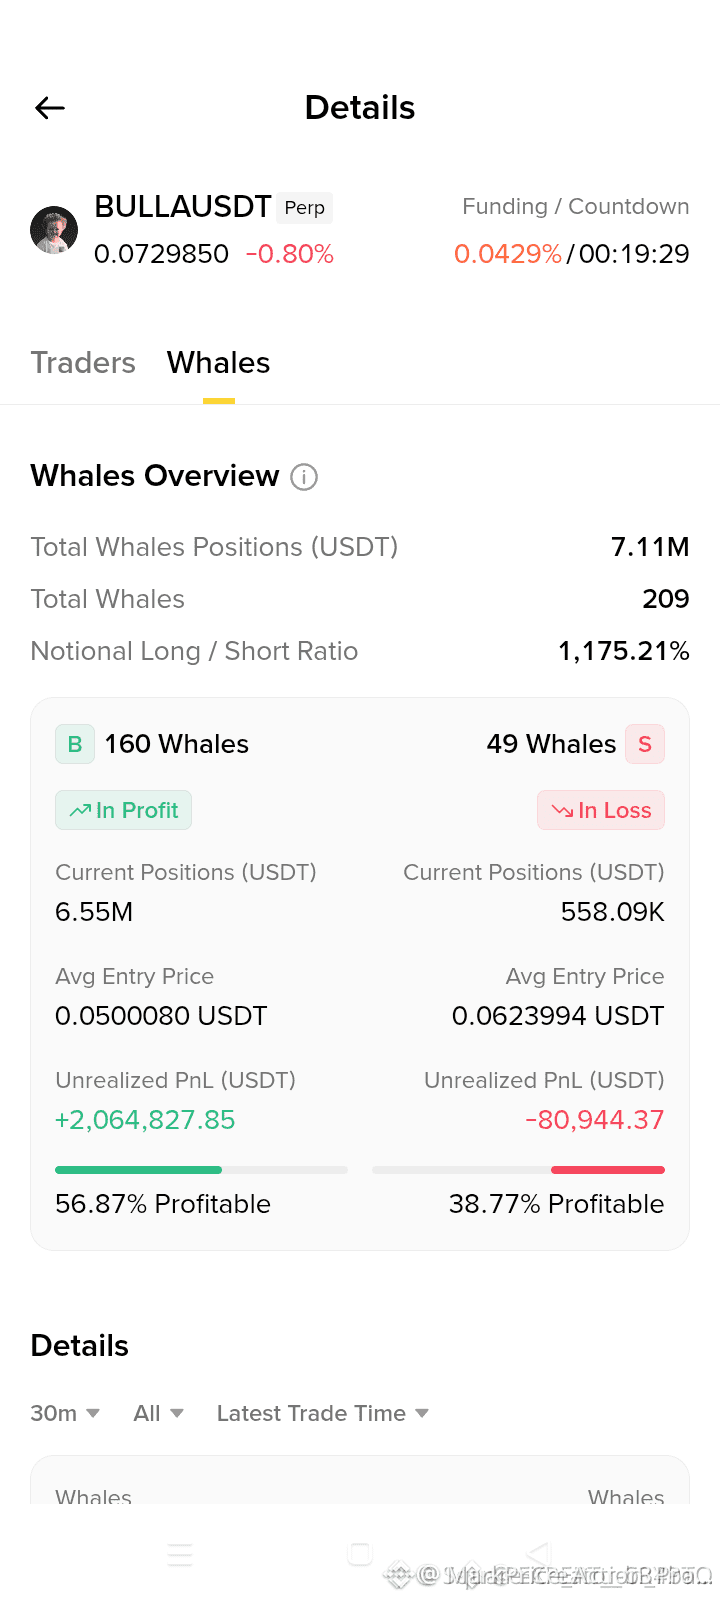Tap the BULLAUSDT pair name
Image resolution: width=720 pixels, height=1600 pixels.
pos(183,206)
